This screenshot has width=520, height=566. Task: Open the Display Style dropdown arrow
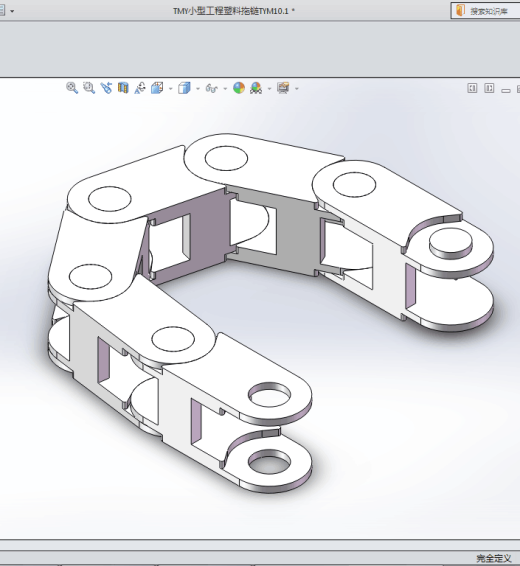pos(198,88)
